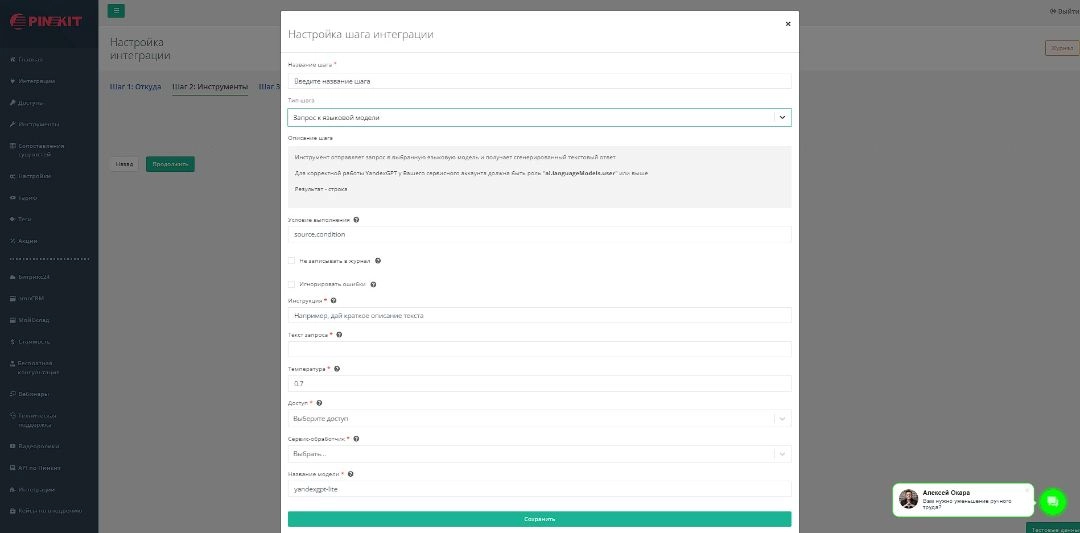The height and width of the screenshot is (533, 1080).
Task: Open the green live chat bubble icon
Action: click(x=1052, y=501)
